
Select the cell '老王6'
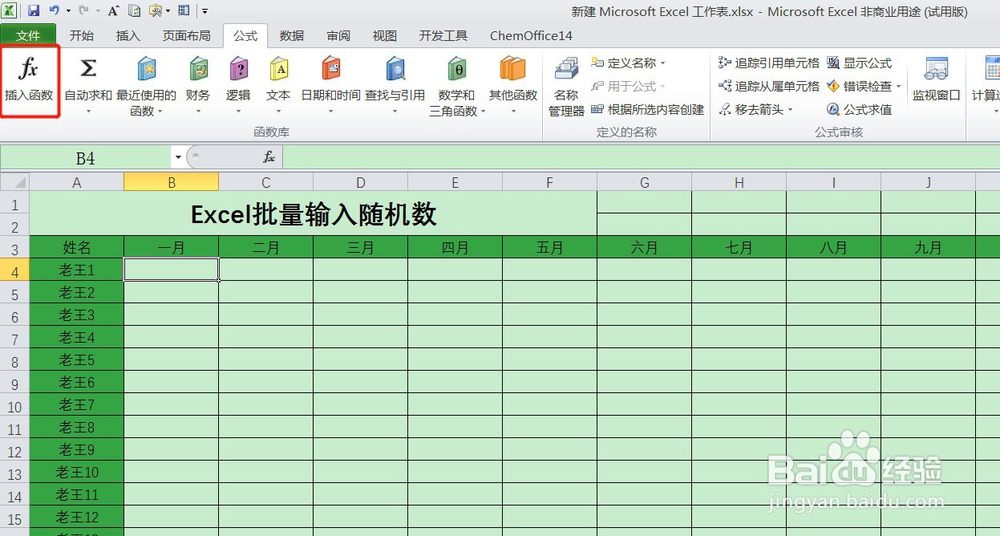[x=77, y=382]
